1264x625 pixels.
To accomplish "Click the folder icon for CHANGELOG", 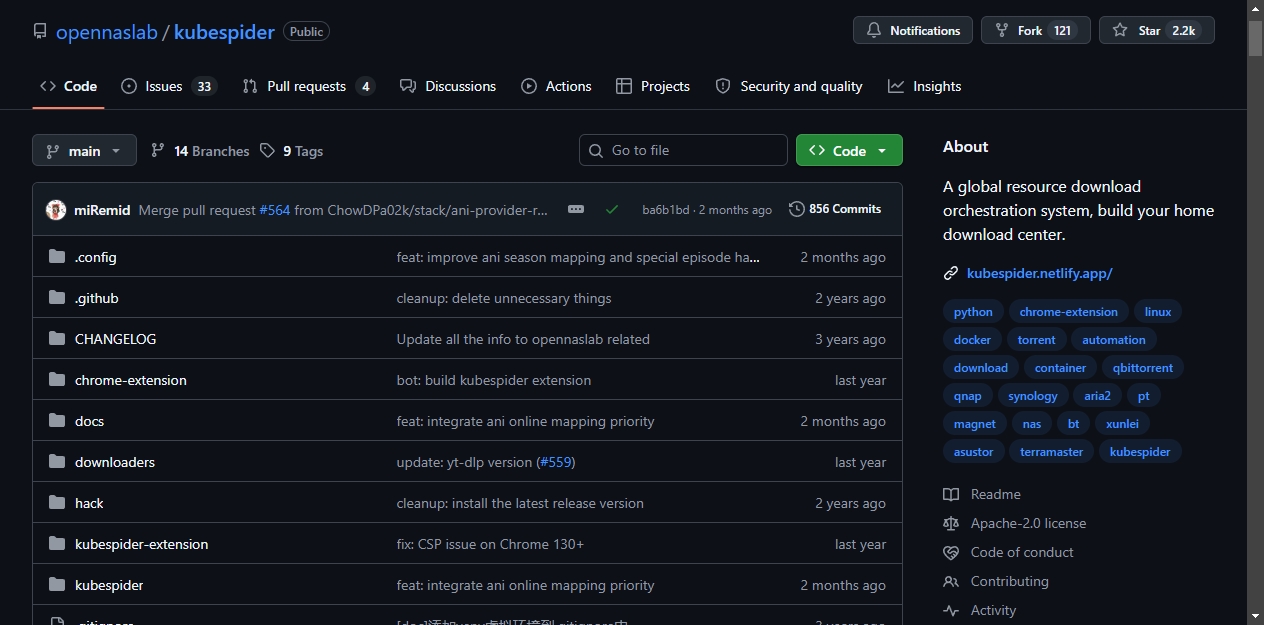I will pyautogui.click(x=57, y=339).
